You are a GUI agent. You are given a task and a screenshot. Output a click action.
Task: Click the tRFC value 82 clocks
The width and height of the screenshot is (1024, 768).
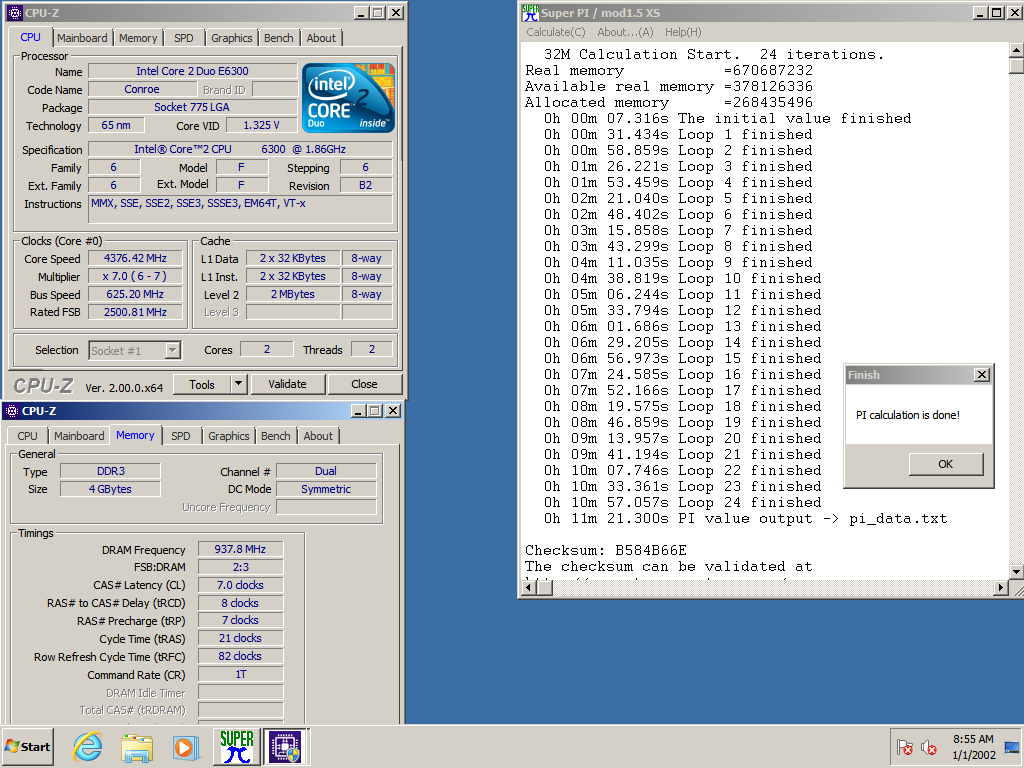tap(240, 656)
